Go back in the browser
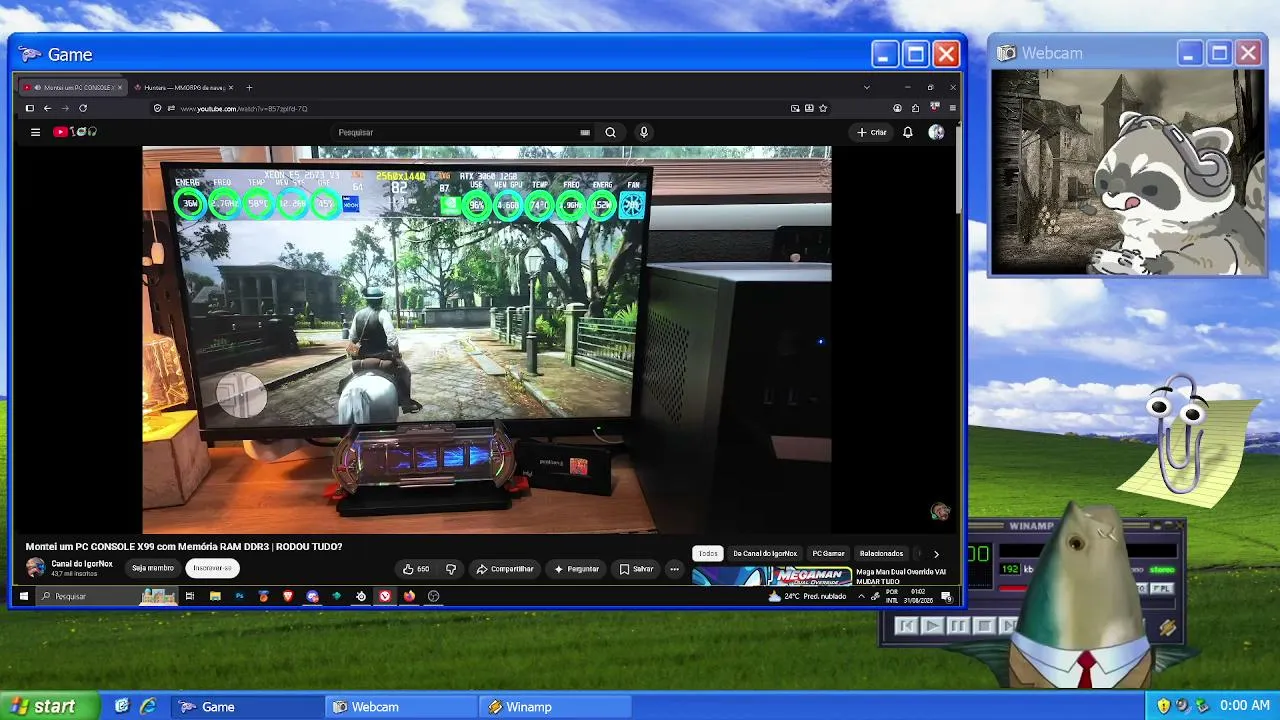This screenshot has height=720, width=1280. [47, 108]
